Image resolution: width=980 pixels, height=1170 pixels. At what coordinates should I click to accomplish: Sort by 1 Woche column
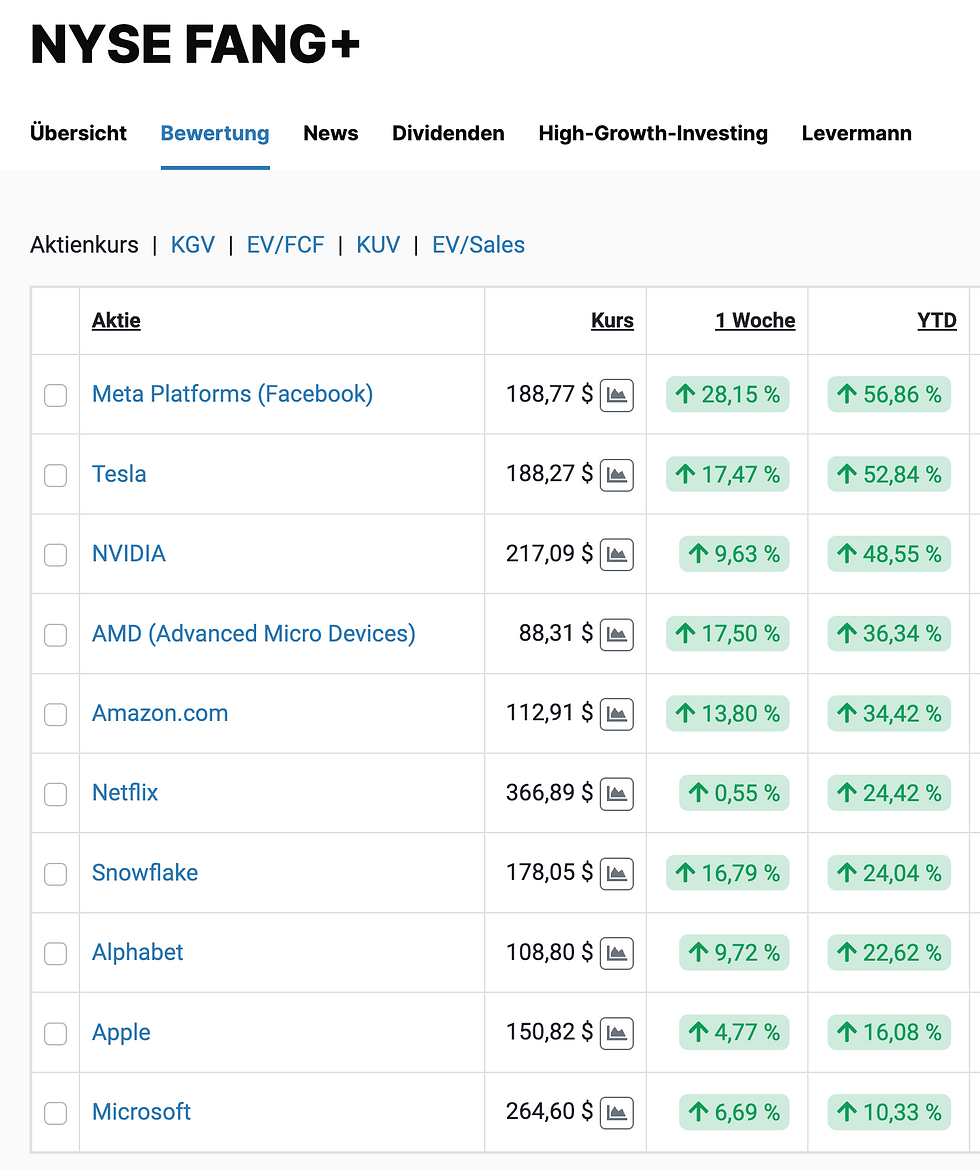pyautogui.click(x=755, y=320)
